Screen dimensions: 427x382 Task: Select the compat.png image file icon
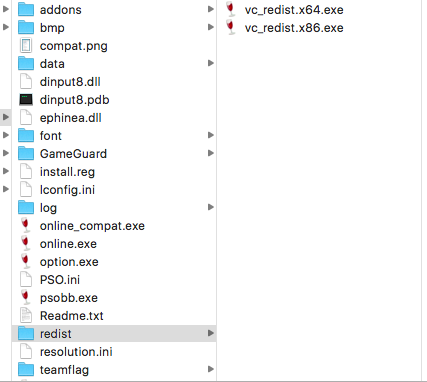tap(26, 46)
